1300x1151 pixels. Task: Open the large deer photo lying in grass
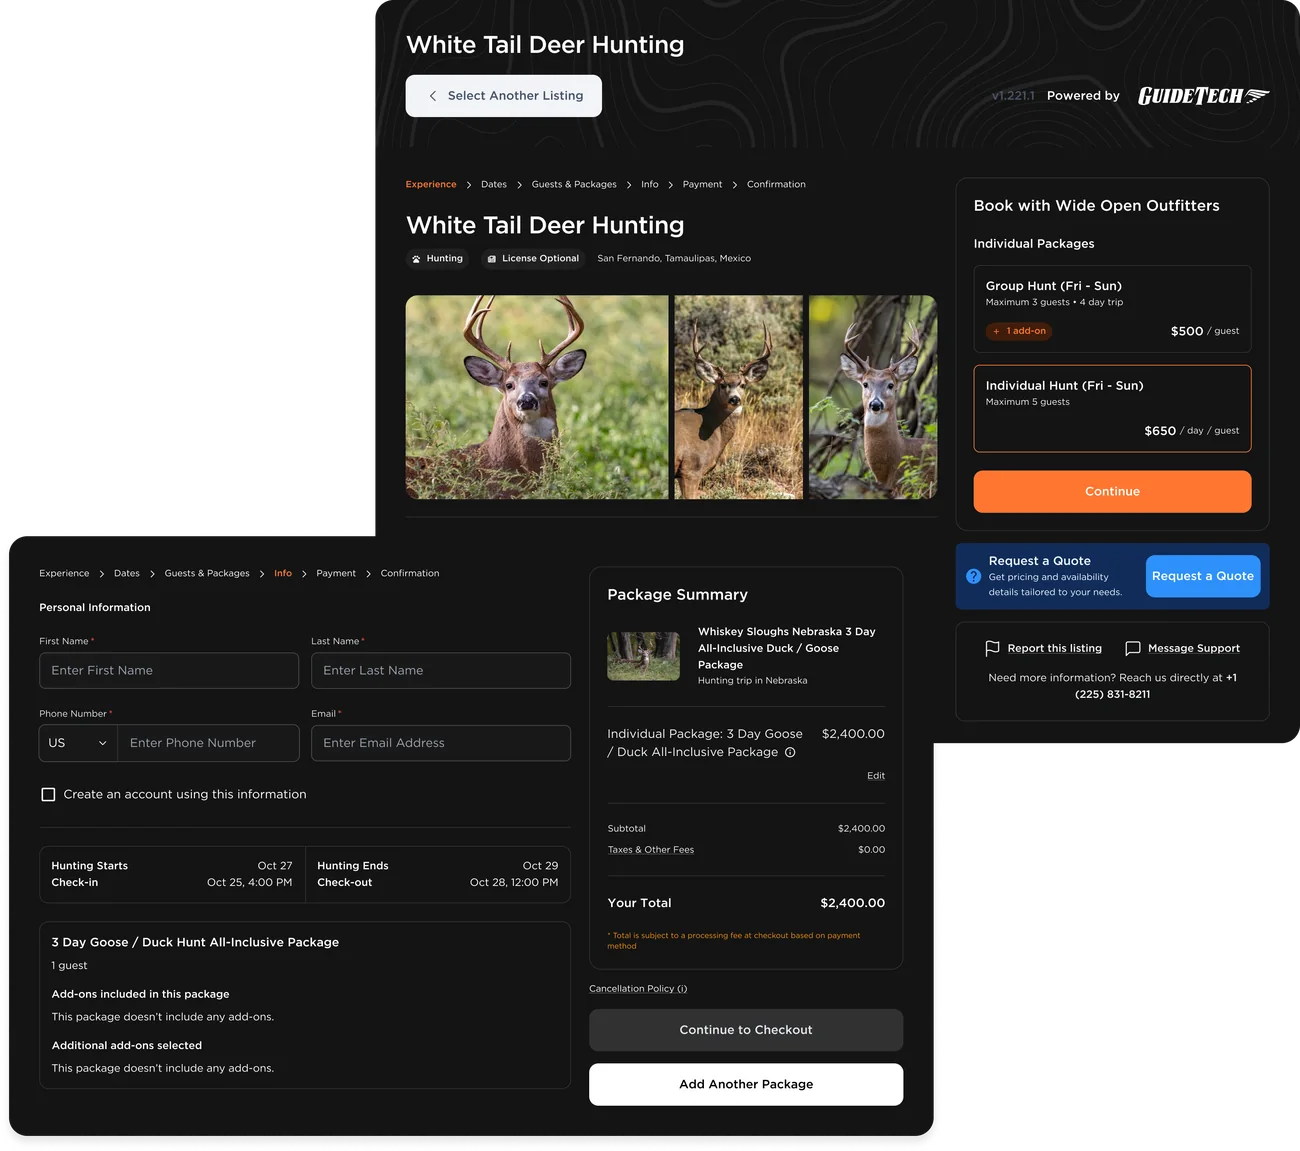point(537,397)
